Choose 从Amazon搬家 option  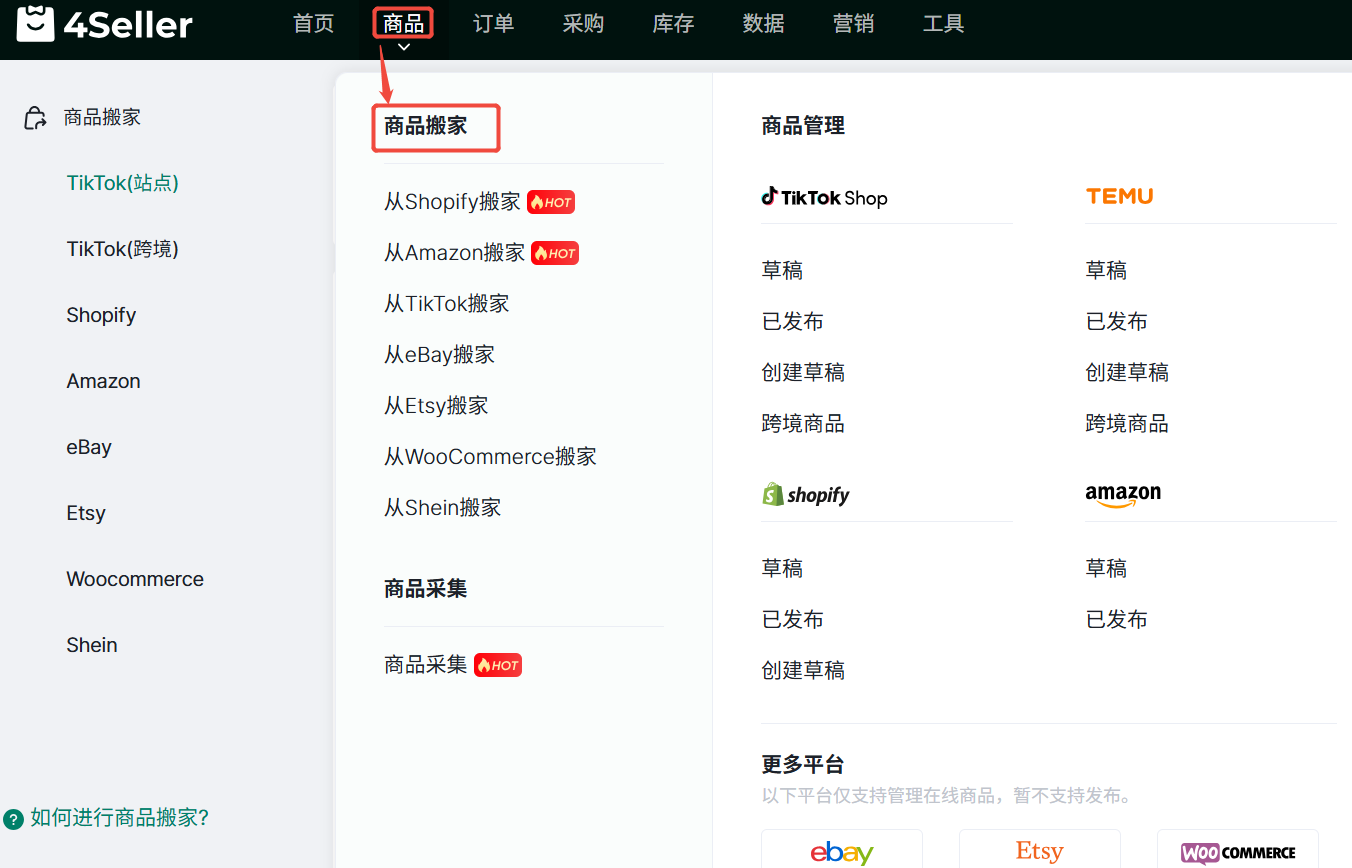tap(454, 253)
